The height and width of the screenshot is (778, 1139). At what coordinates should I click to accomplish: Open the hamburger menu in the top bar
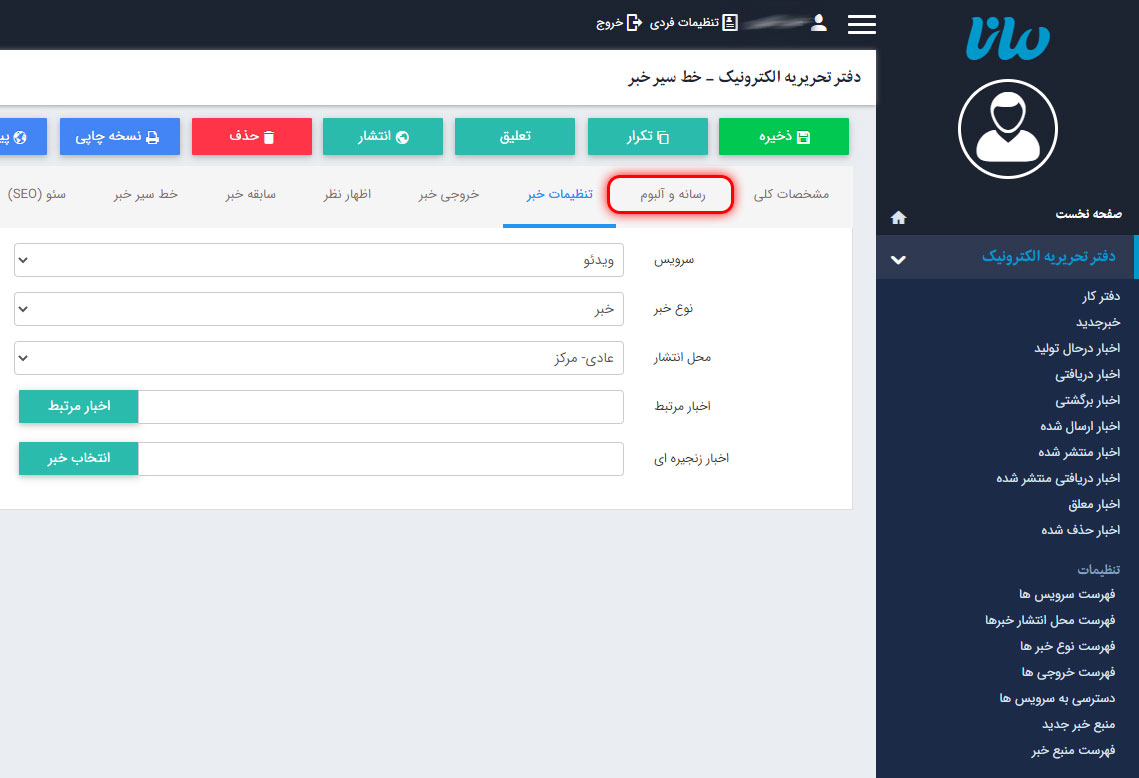(x=861, y=24)
